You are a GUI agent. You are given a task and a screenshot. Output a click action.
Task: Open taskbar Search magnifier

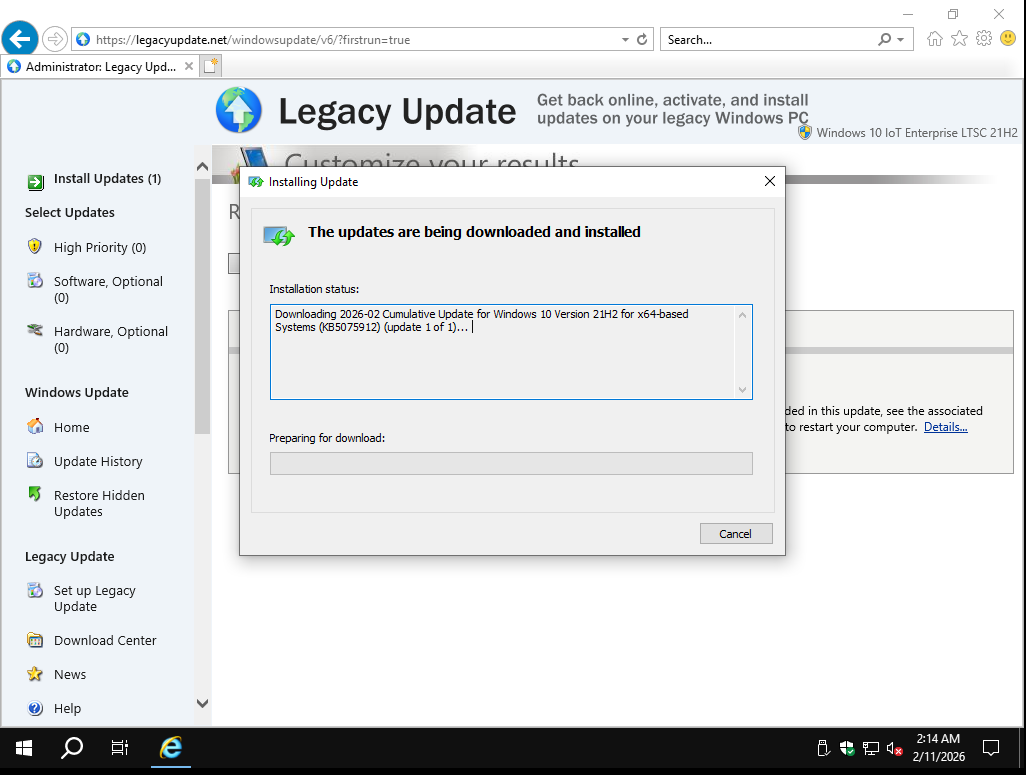[x=72, y=748]
